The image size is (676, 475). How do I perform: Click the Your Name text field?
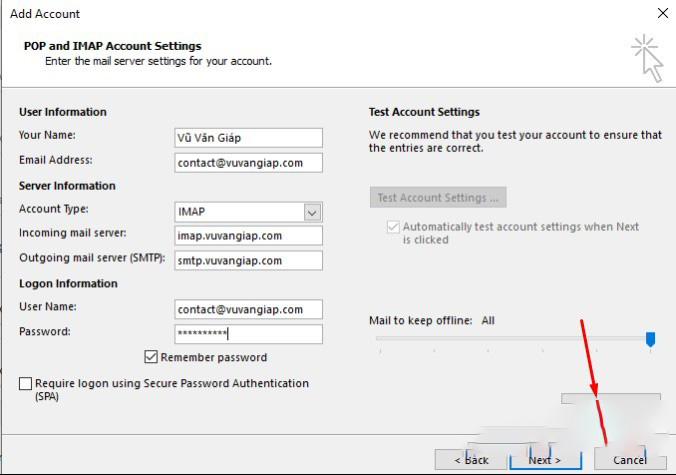[248, 137]
